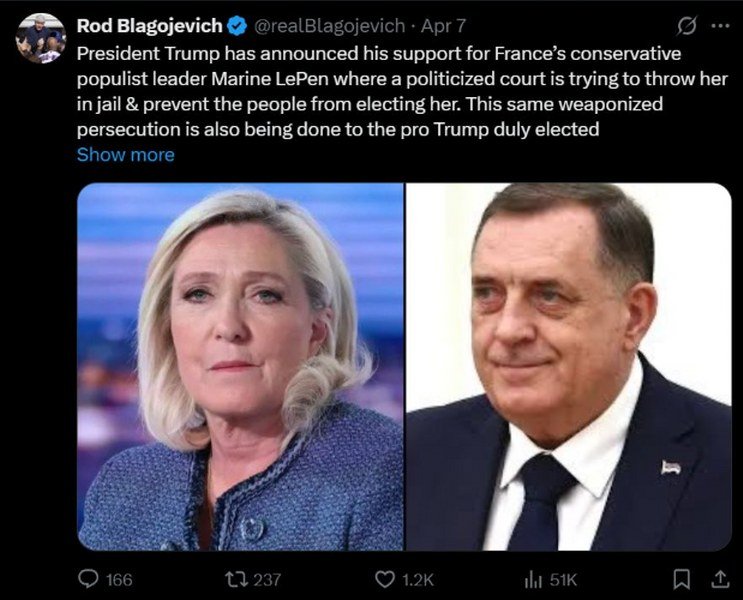Viewport: 743px width, 600px height.
Task: Click the repost arrows icon
Action: 236,579
